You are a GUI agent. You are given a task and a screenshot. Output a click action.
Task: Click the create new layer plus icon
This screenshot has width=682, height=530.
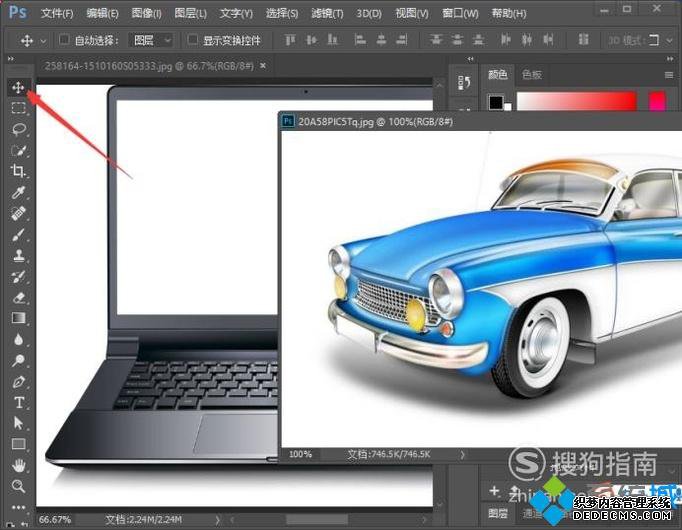click(x=494, y=491)
